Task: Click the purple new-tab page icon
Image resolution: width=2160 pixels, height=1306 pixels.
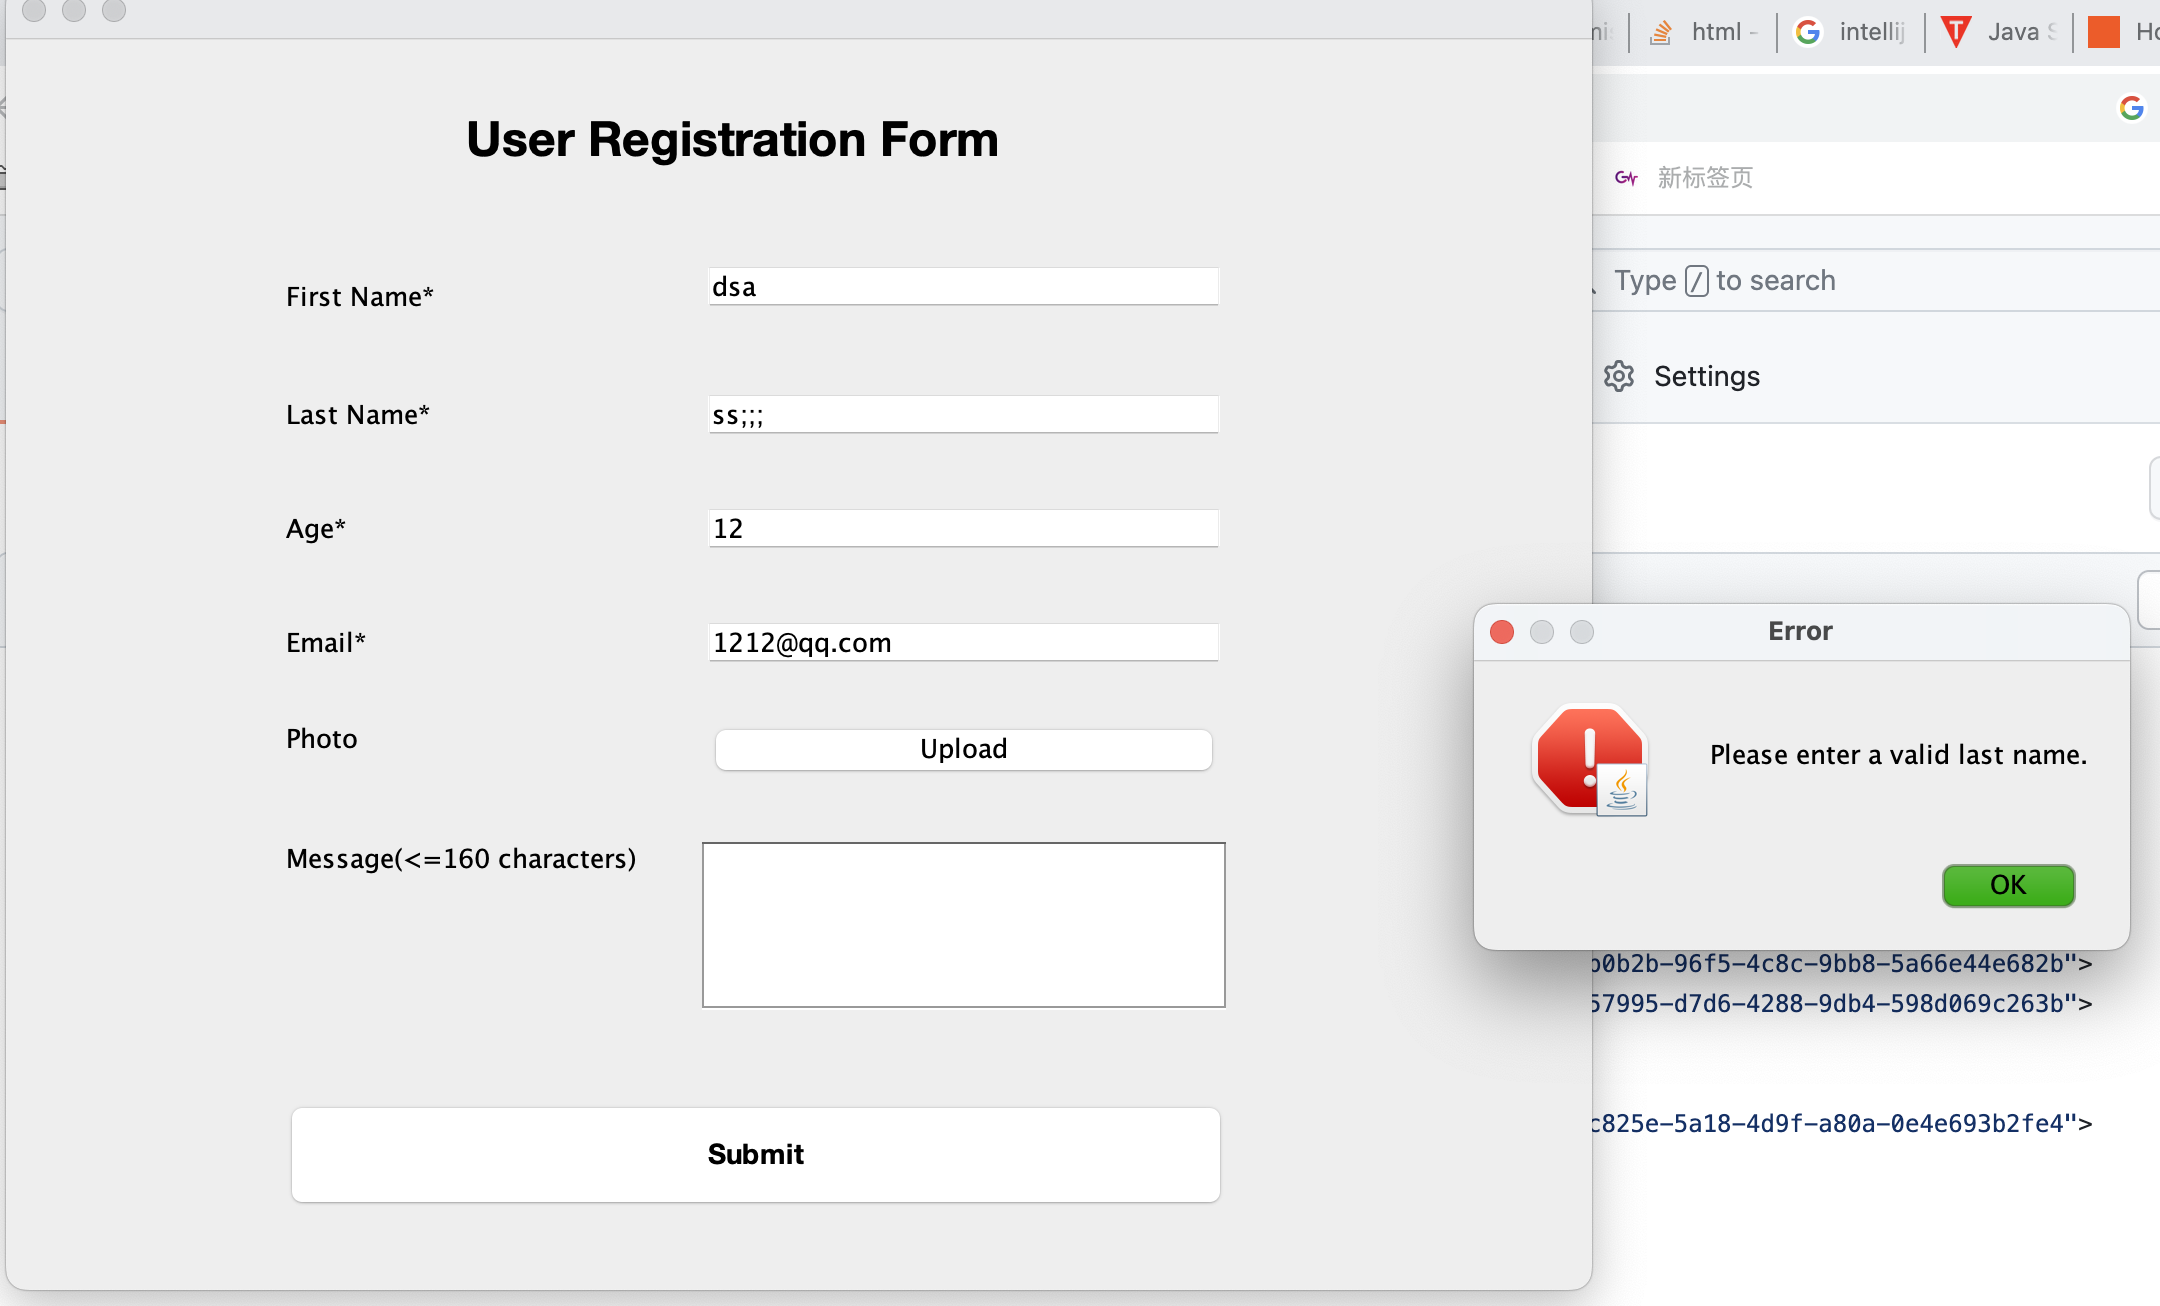Action: 1626,178
